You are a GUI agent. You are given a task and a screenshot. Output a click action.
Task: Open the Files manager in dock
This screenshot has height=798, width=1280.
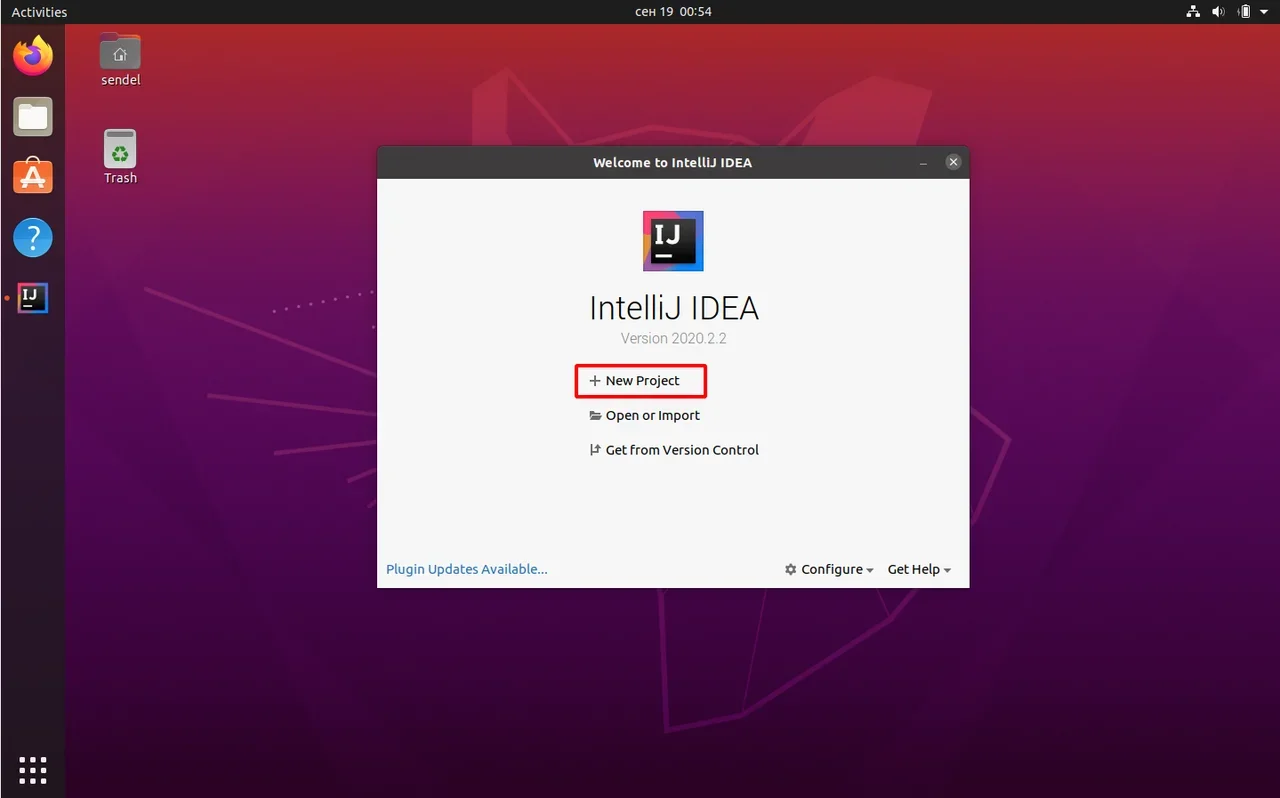(x=33, y=117)
